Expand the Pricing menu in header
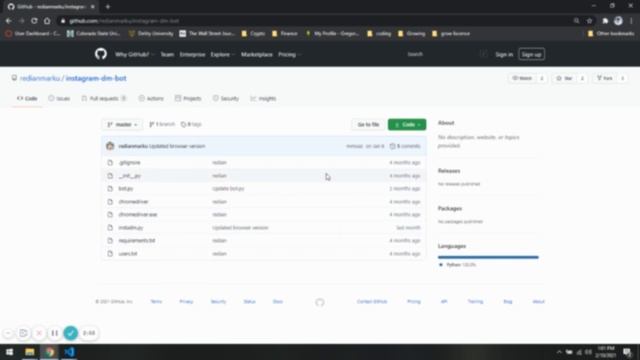Image resolution: width=640 pixels, height=360 pixels. click(289, 54)
